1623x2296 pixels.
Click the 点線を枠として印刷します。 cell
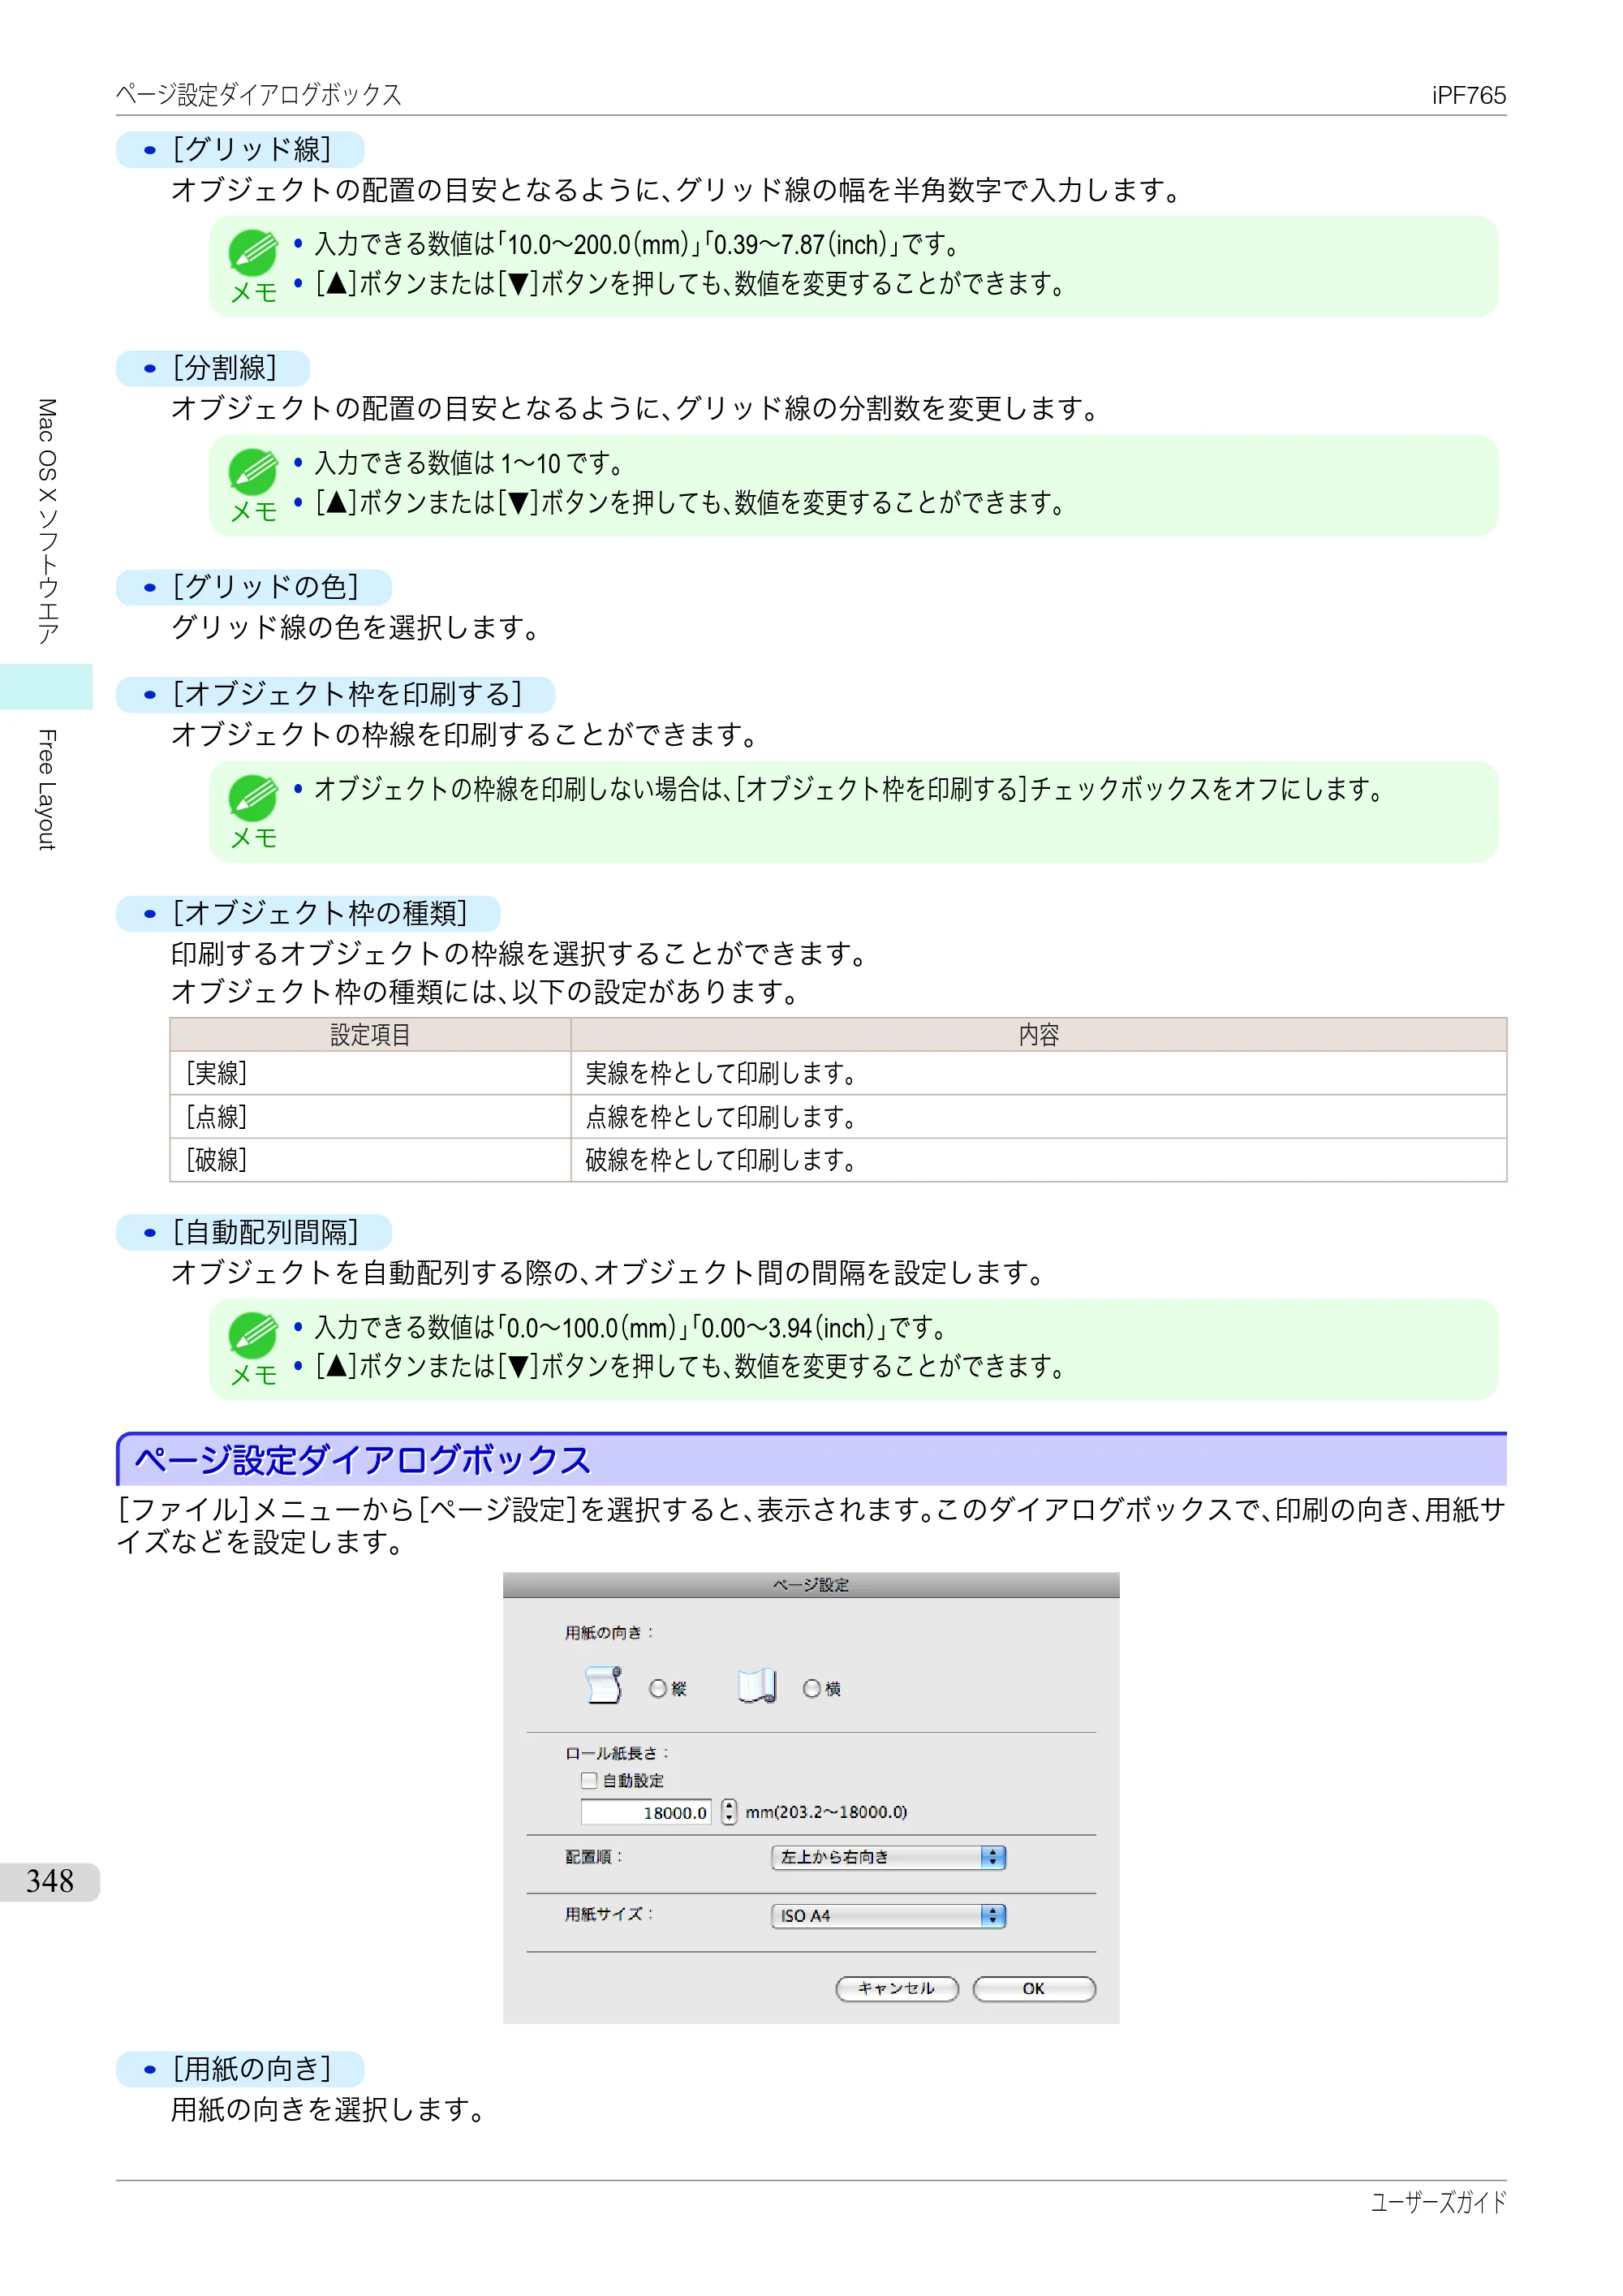coord(1039,1117)
